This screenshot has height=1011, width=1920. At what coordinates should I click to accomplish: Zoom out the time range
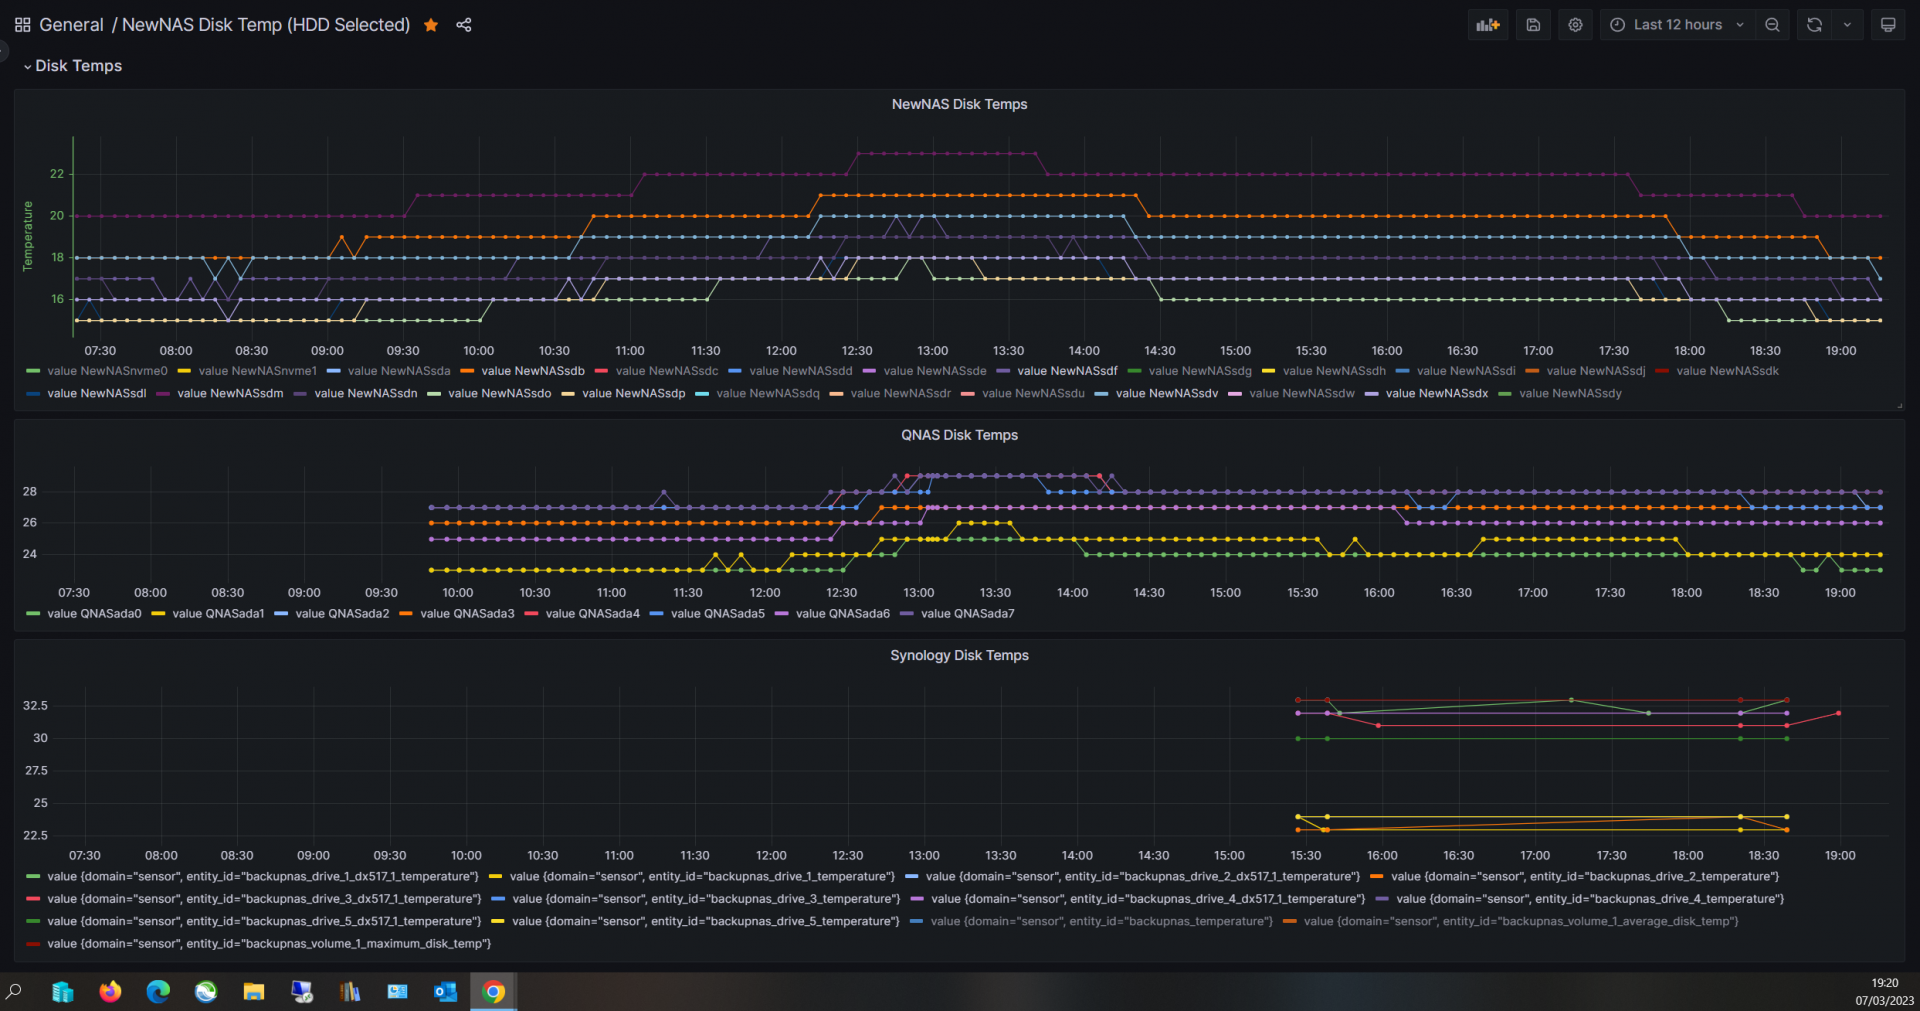(x=1772, y=25)
